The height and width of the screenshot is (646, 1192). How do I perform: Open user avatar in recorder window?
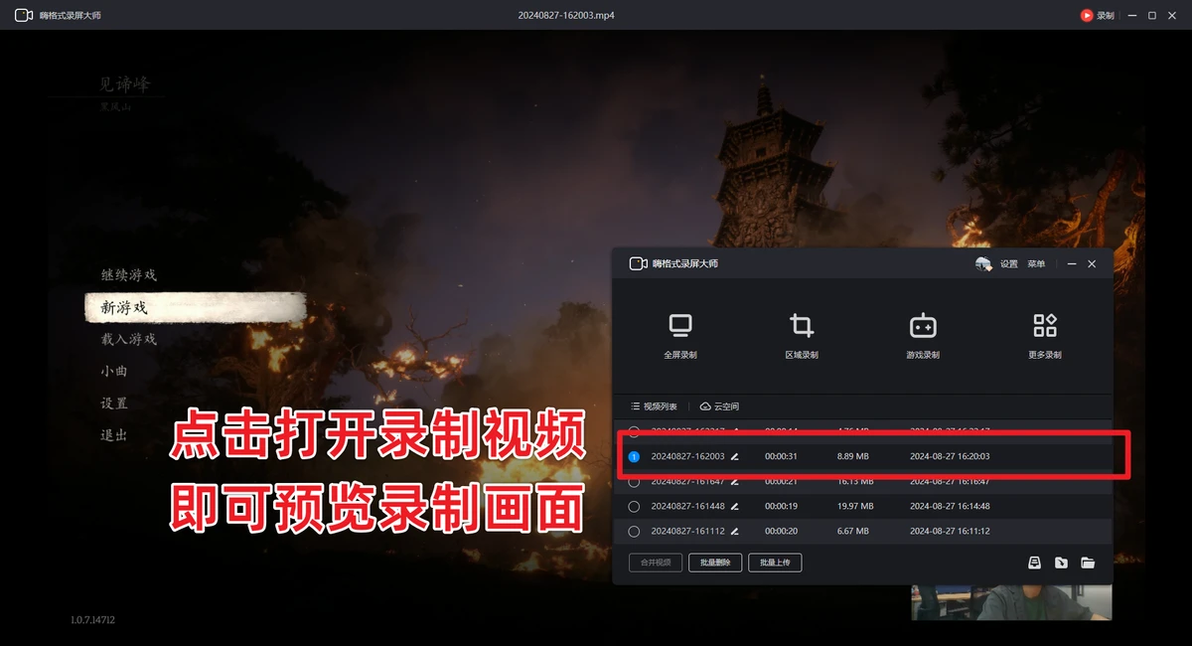click(983, 264)
